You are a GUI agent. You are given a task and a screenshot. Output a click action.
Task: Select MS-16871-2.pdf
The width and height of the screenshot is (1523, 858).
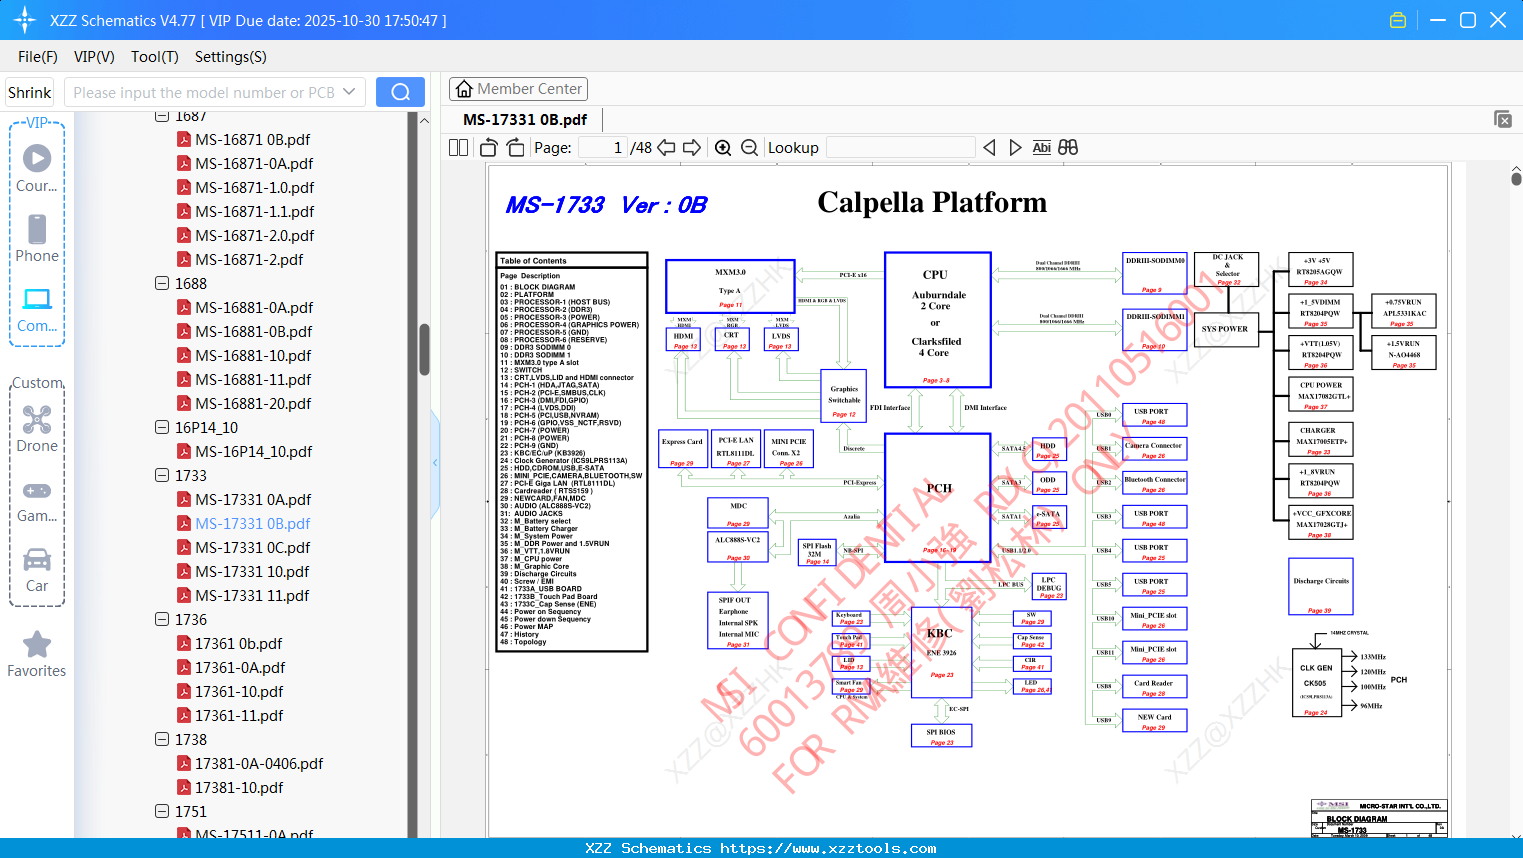[249, 259]
